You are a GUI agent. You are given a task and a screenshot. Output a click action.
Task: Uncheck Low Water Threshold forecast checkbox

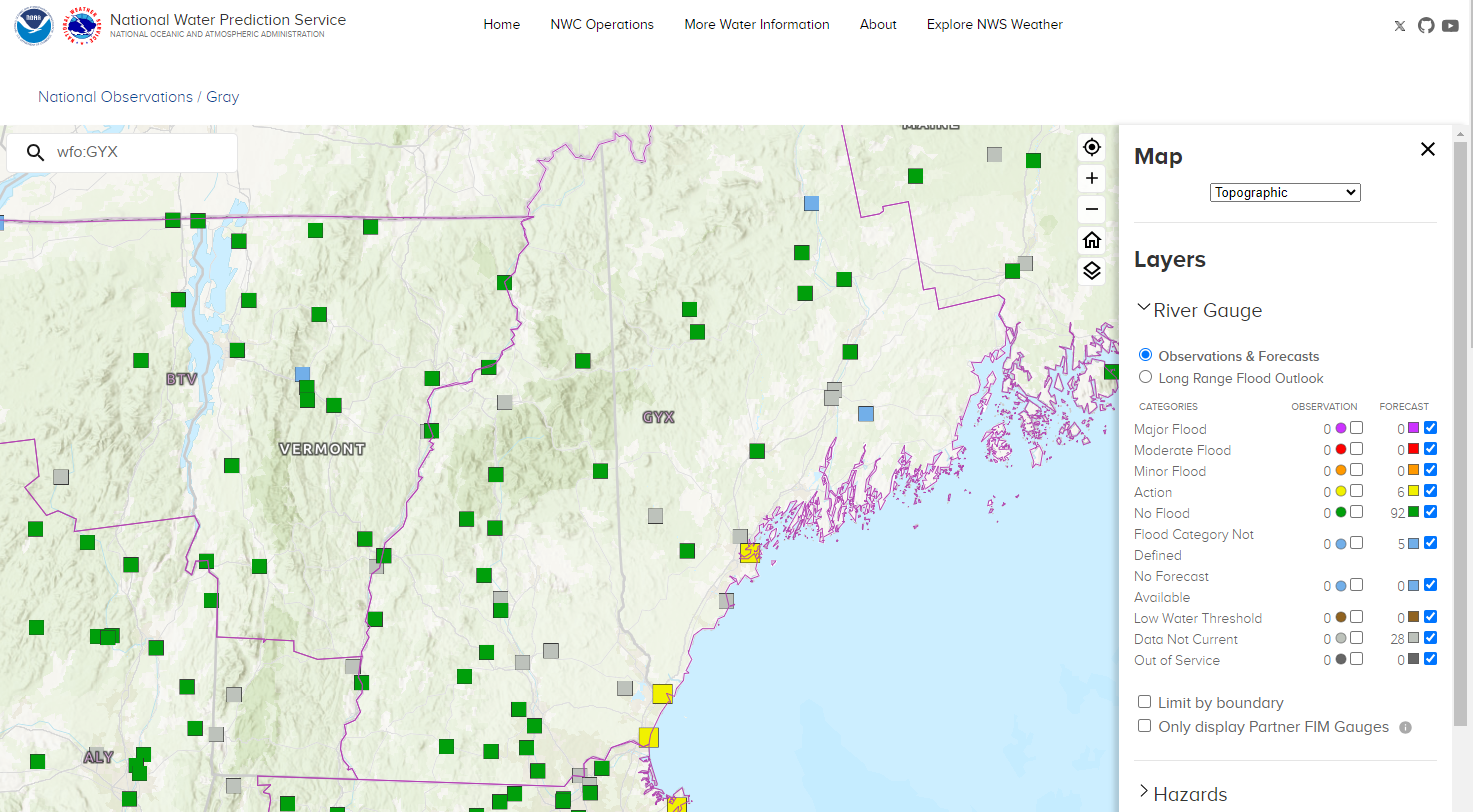1430,617
